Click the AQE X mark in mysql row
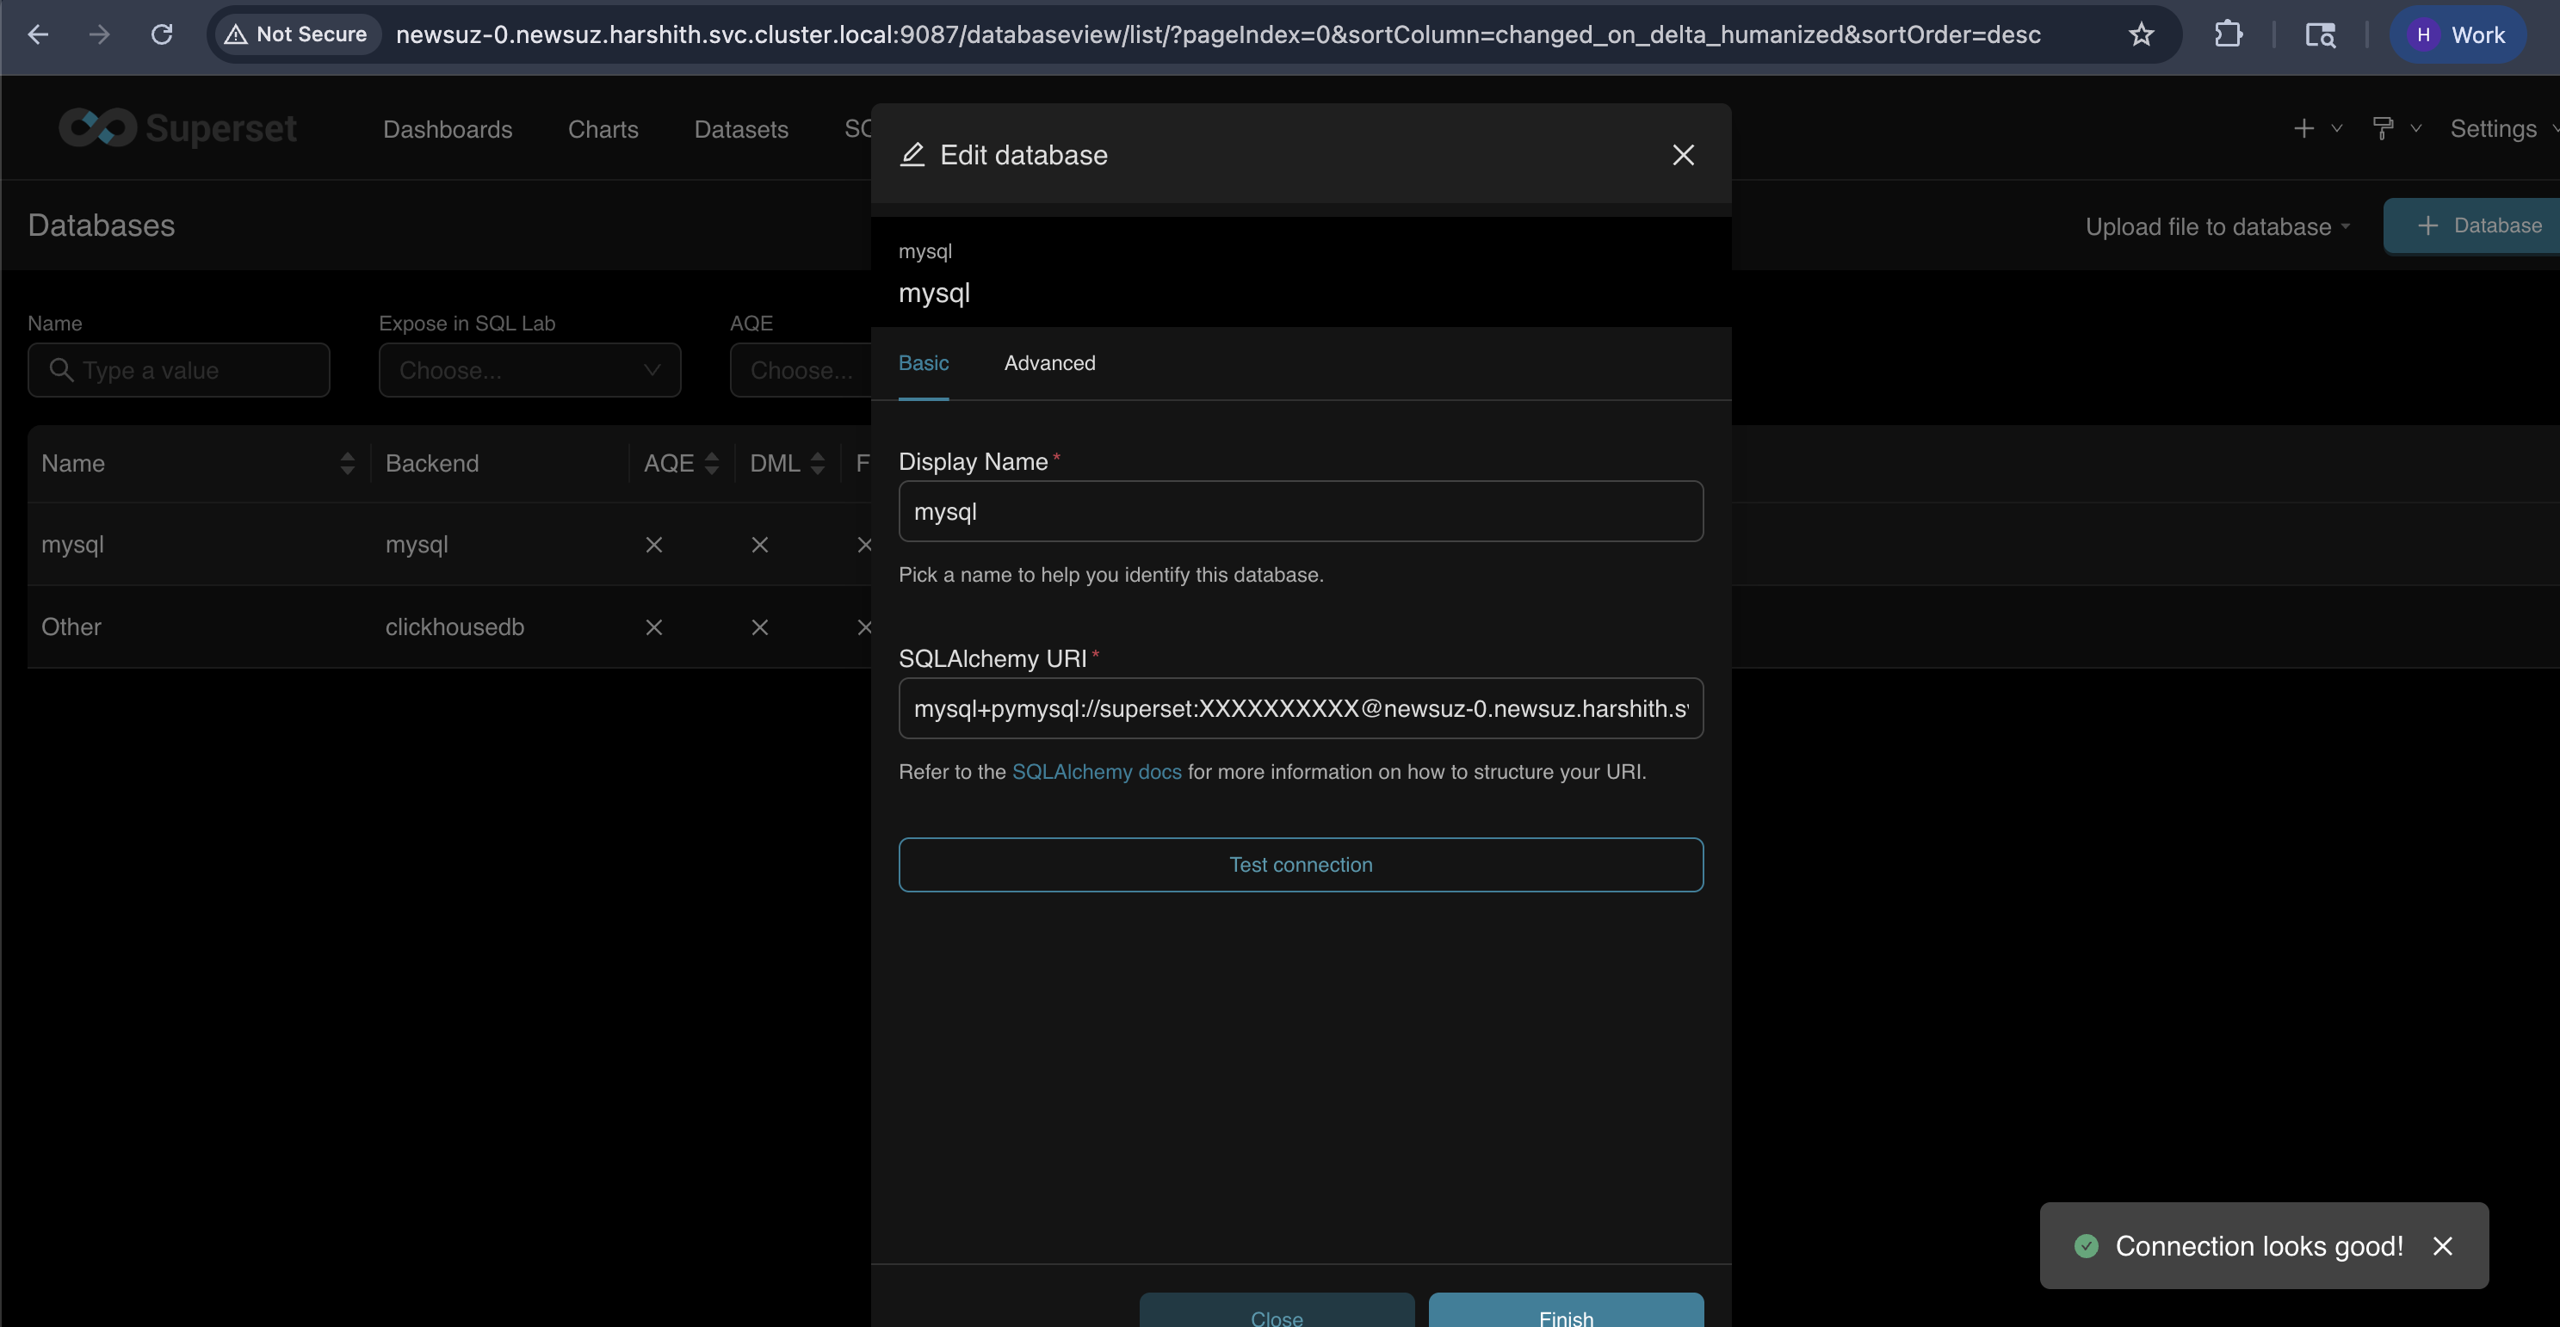The width and height of the screenshot is (2560, 1327). click(x=654, y=545)
